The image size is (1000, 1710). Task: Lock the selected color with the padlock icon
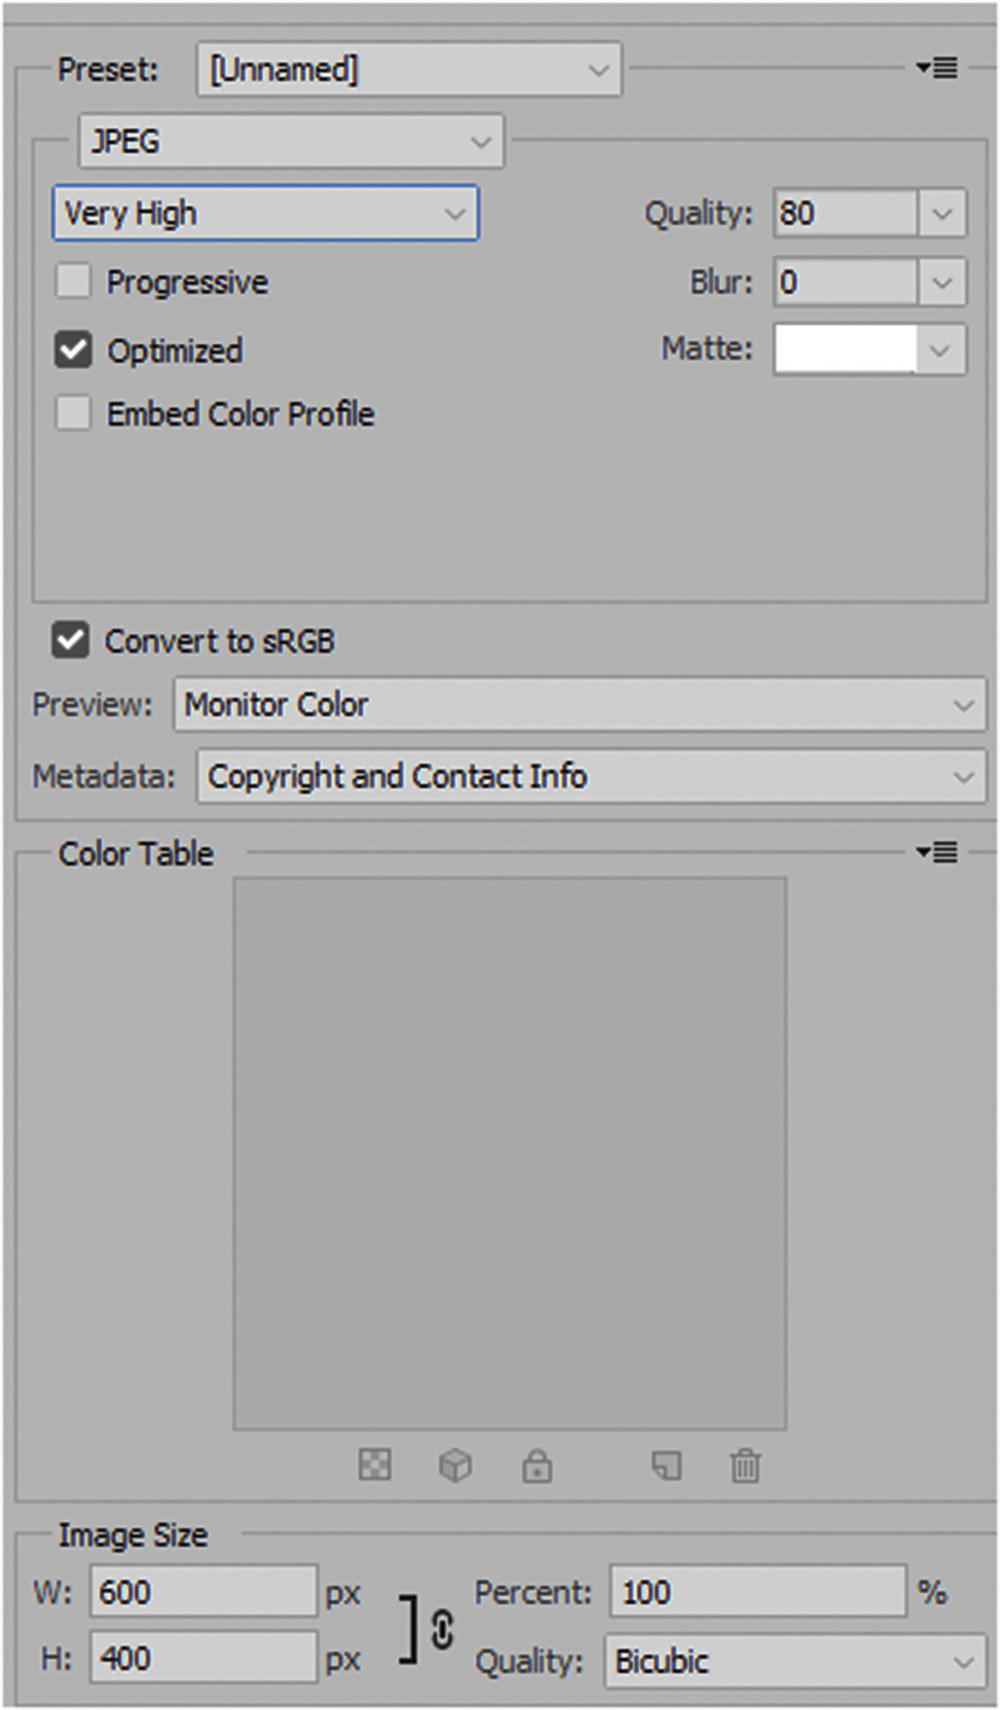(536, 1466)
